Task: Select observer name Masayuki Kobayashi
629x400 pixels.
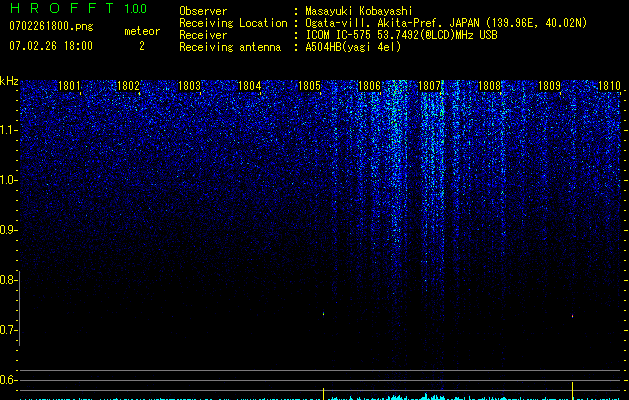Action: click(358, 11)
